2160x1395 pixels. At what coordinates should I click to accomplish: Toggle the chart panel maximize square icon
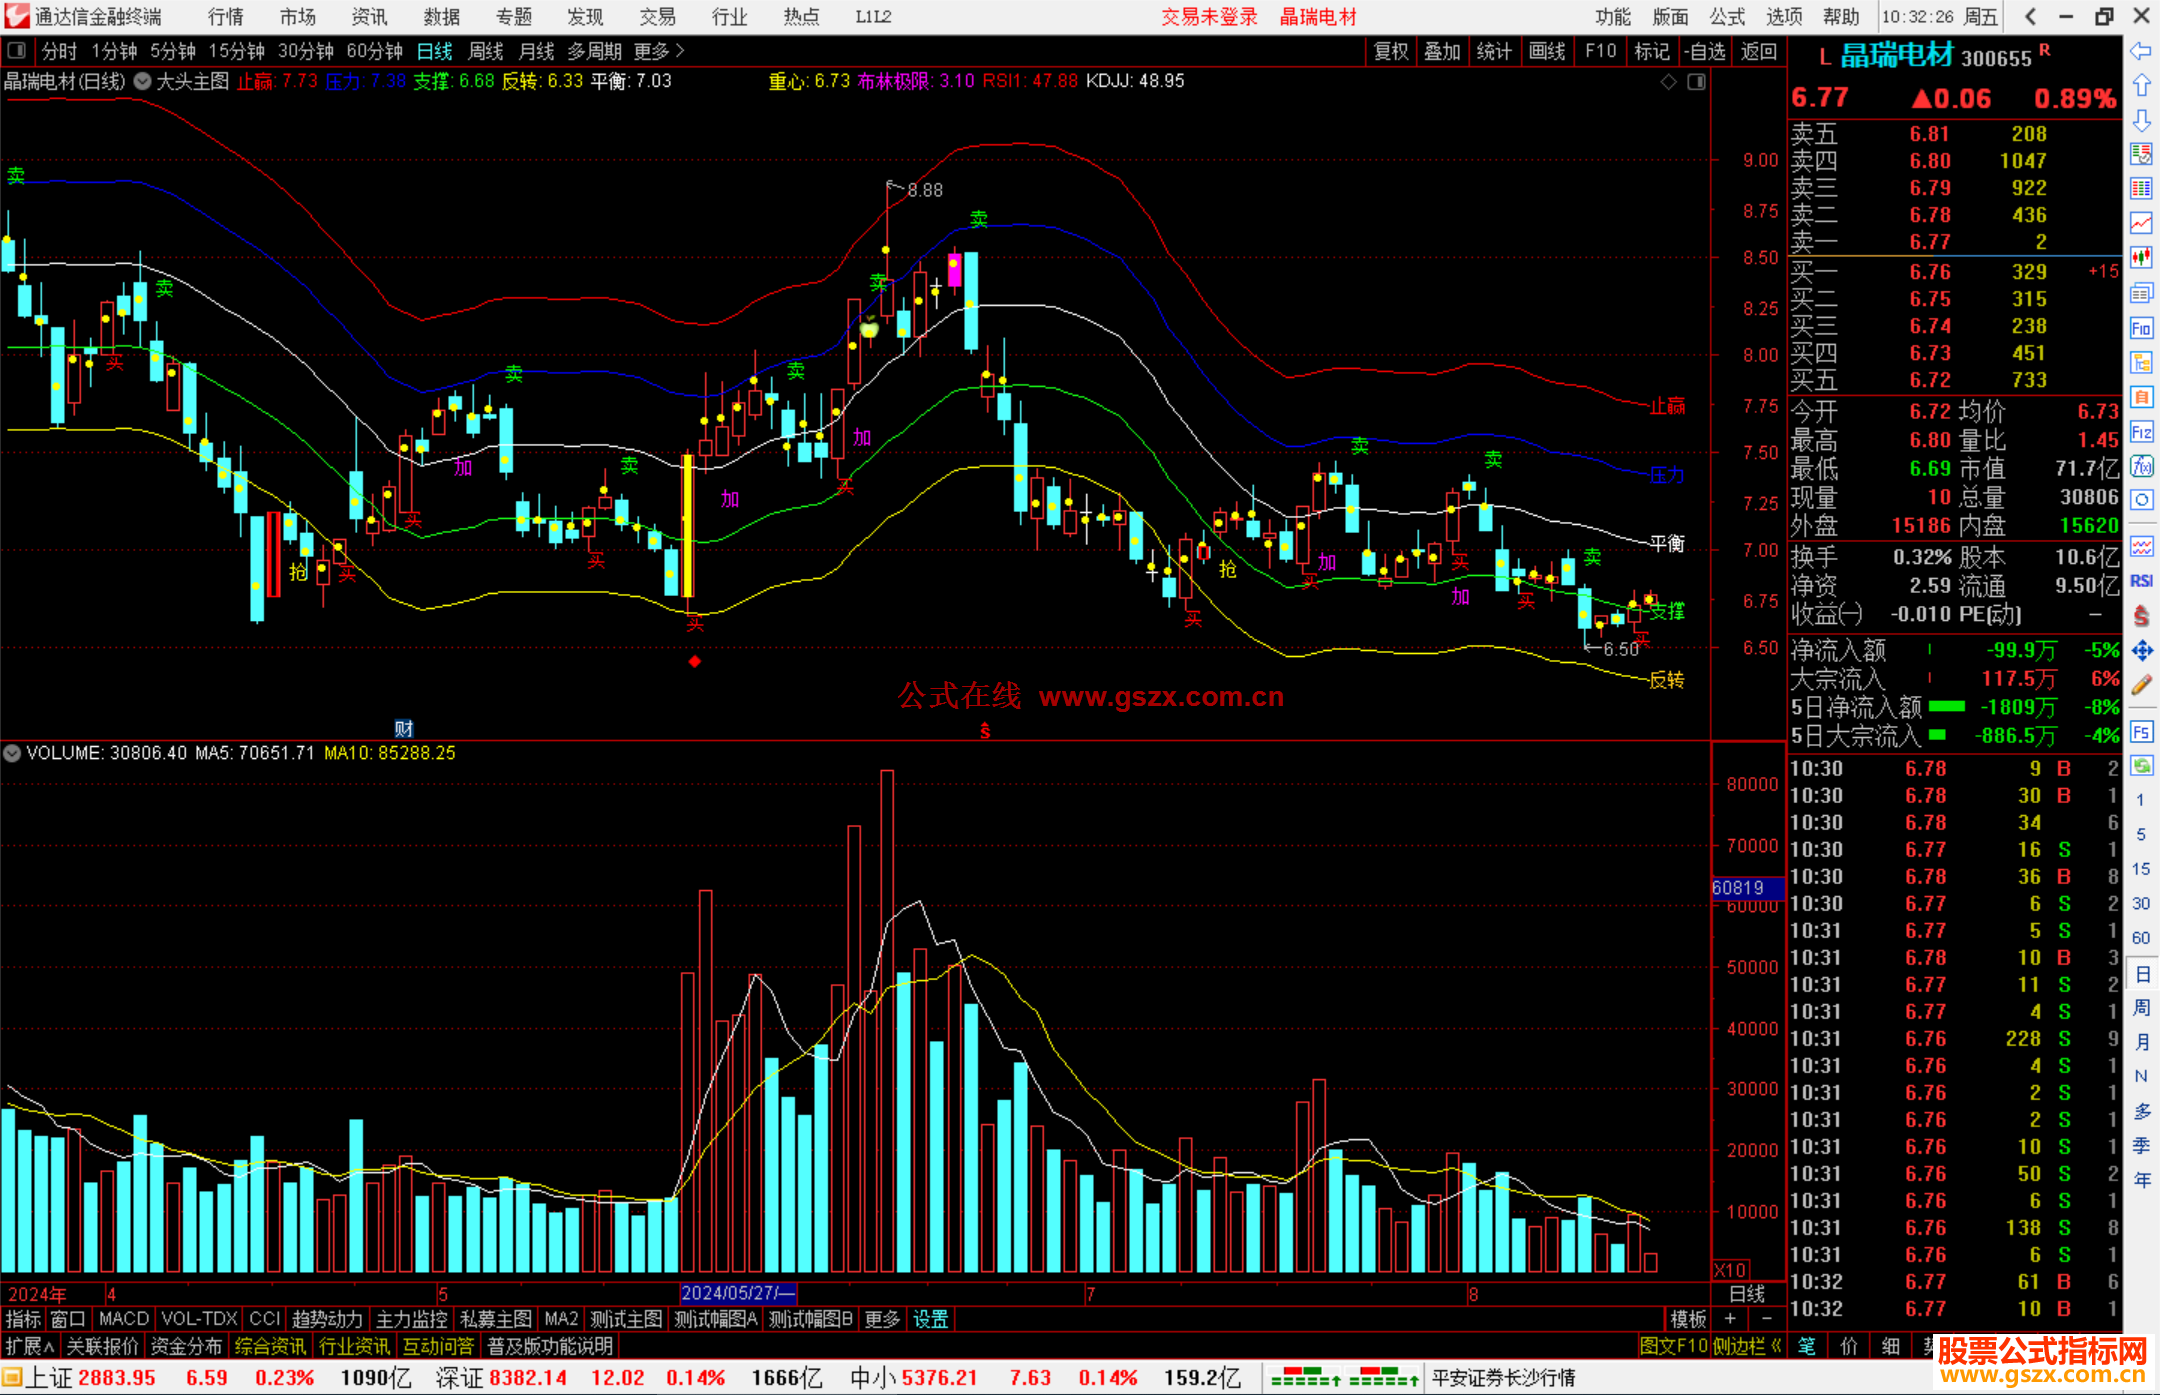(x=1696, y=82)
